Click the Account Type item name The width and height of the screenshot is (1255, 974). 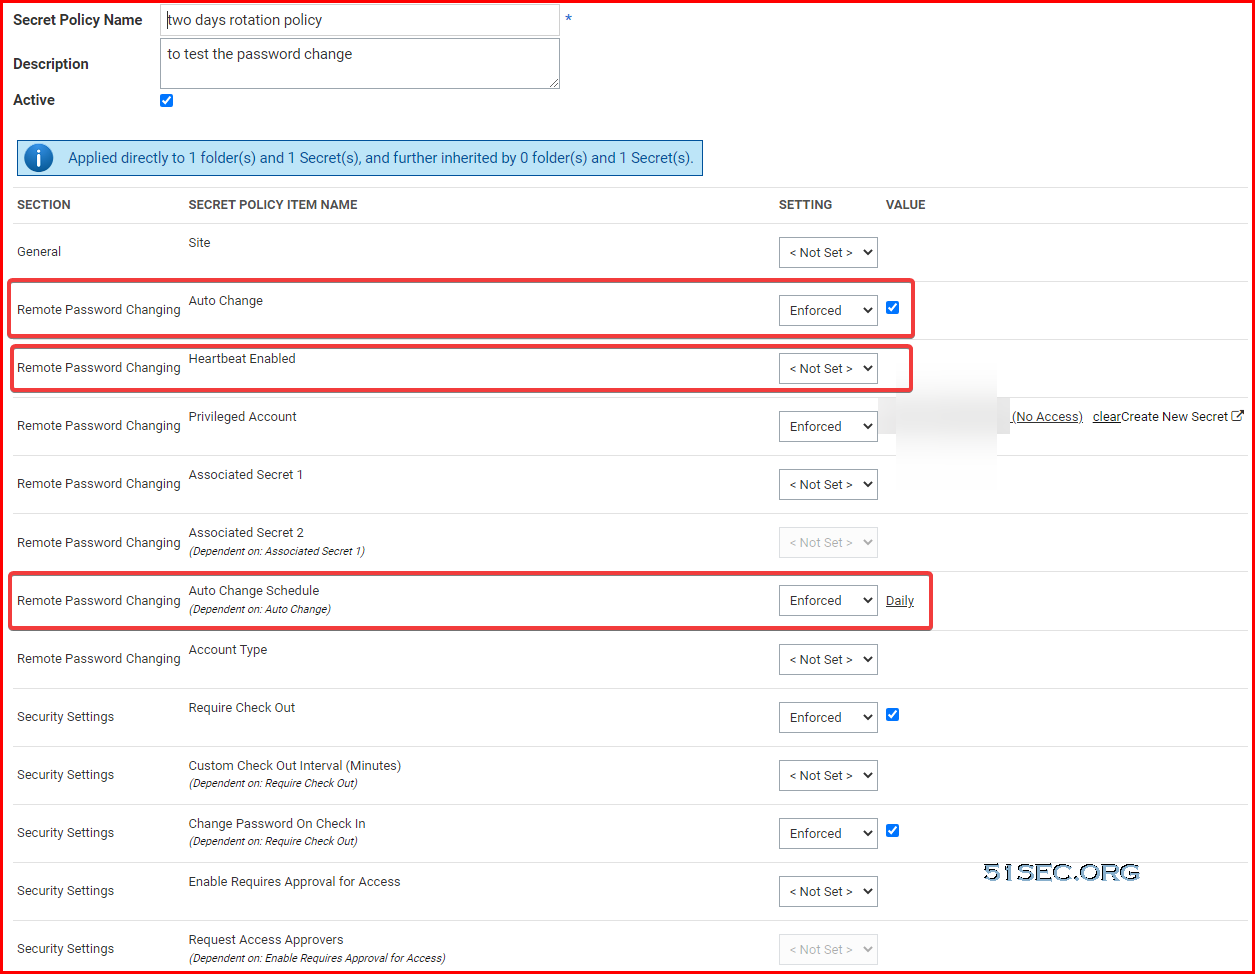point(228,650)
